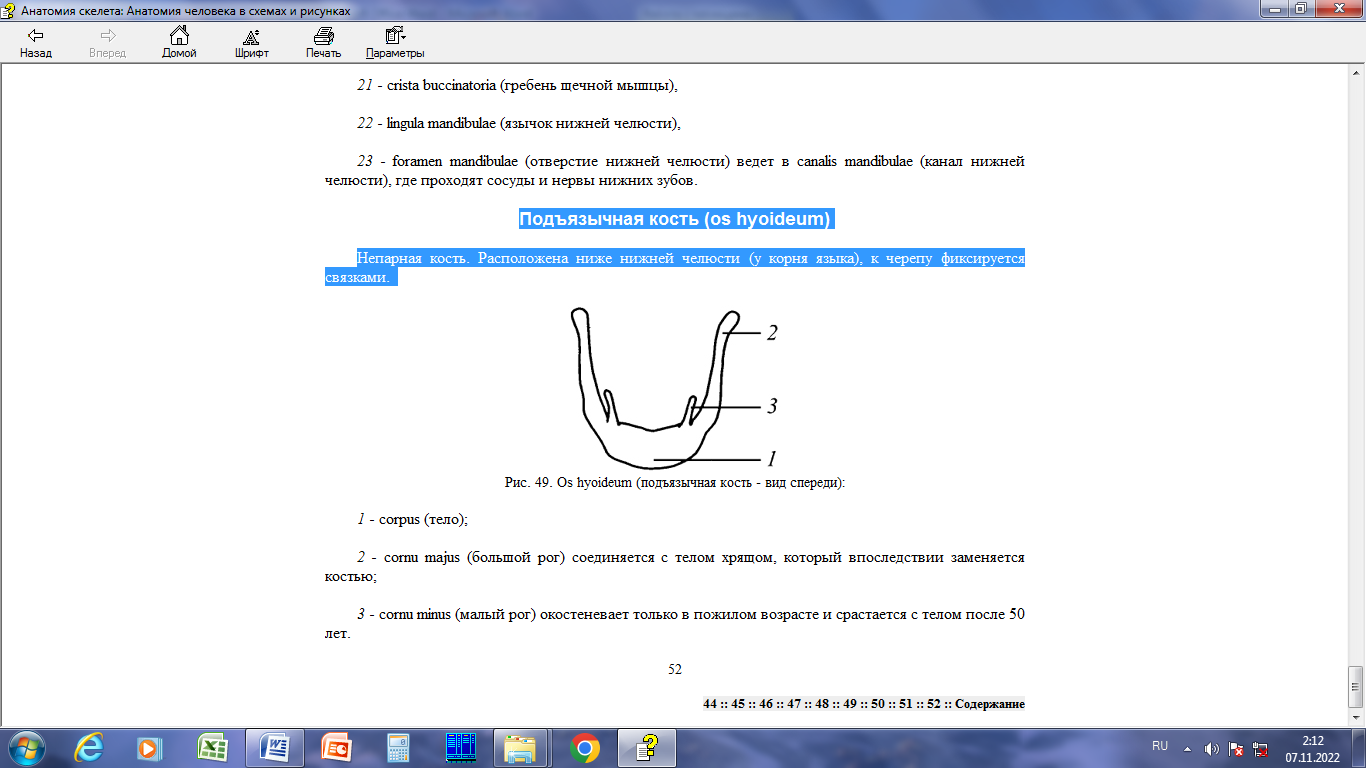This screenshot has width=1366, height=768.
Task: Open page 49 link
Action: point(850,704)
